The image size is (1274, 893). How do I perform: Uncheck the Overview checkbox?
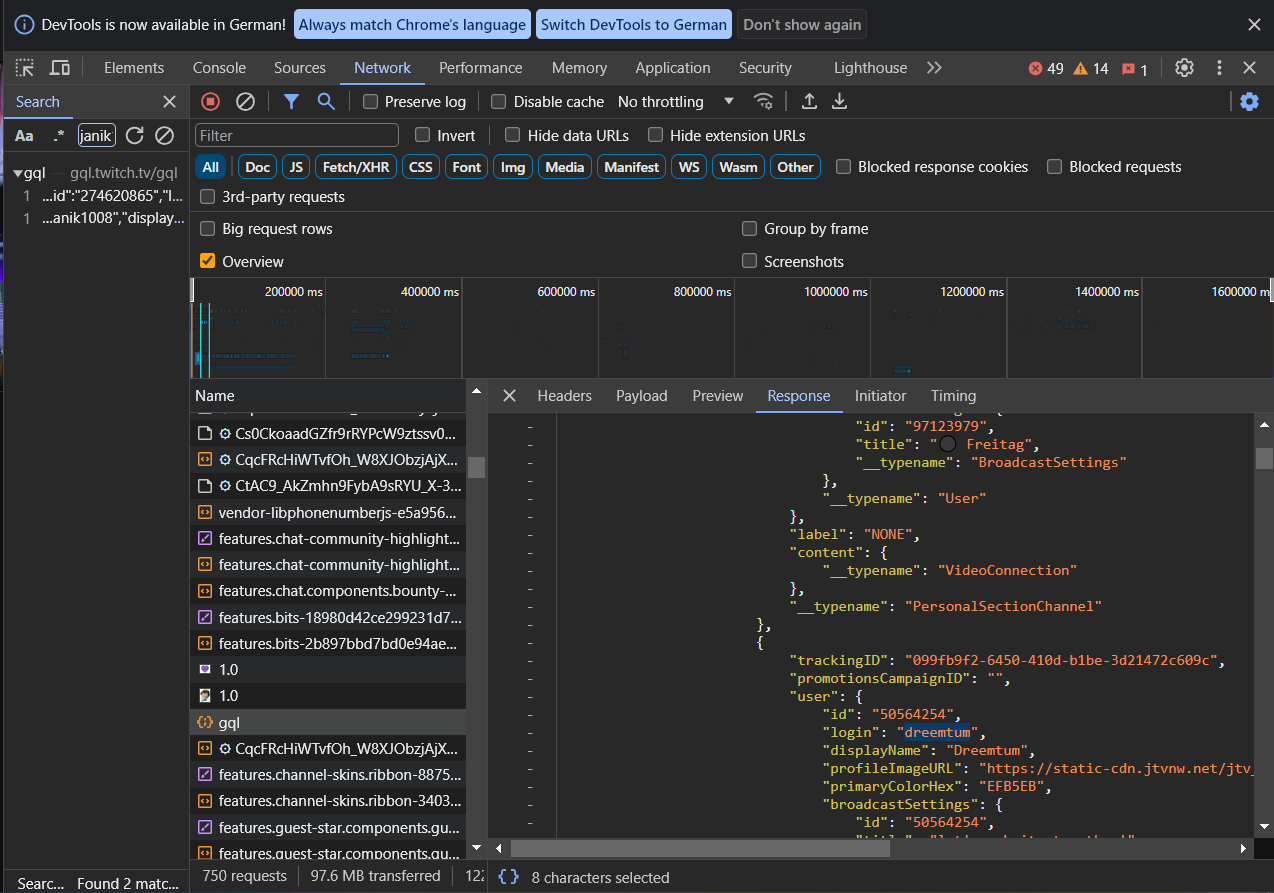tap(208, 261)
